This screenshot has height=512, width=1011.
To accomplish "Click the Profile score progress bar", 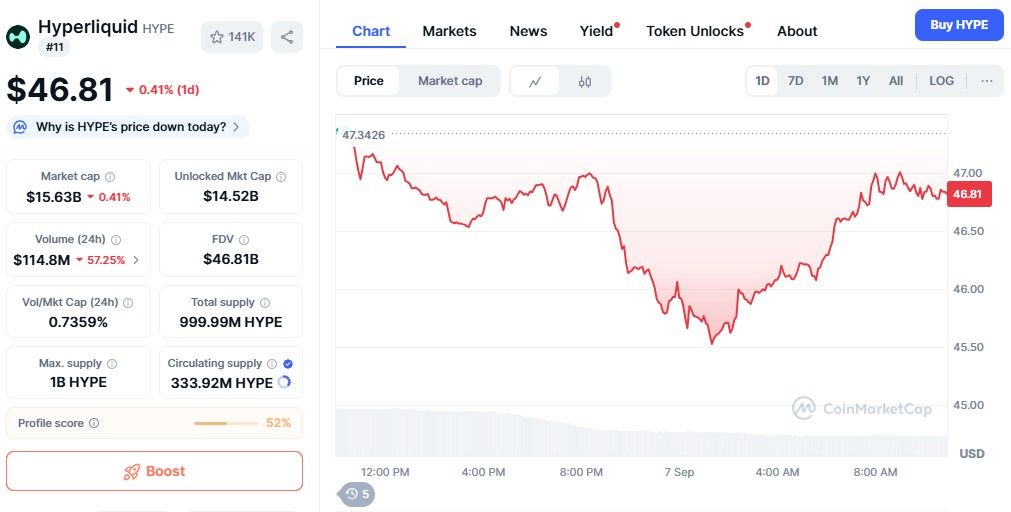I will tap(226, 424).
